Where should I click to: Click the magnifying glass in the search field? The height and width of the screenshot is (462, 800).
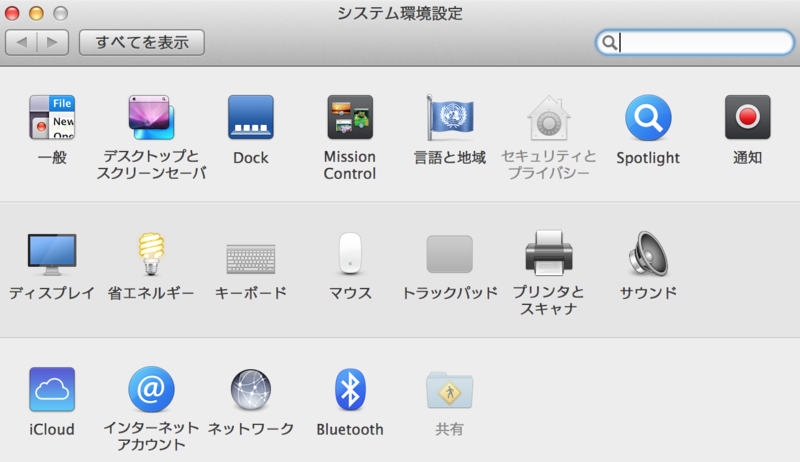tap(609, 42)
